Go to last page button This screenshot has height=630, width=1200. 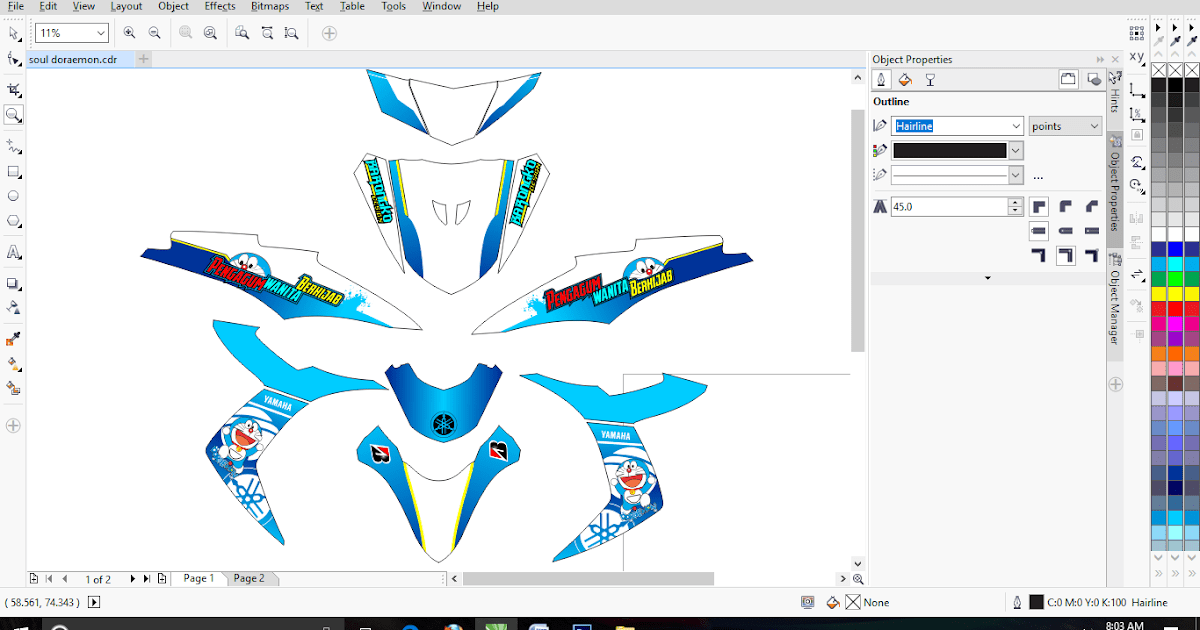tap(146, 578)
